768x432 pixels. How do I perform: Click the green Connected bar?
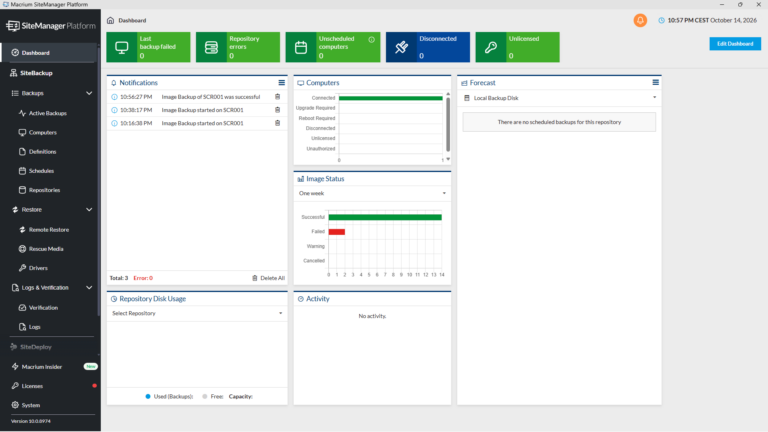[x=390, y=98]
